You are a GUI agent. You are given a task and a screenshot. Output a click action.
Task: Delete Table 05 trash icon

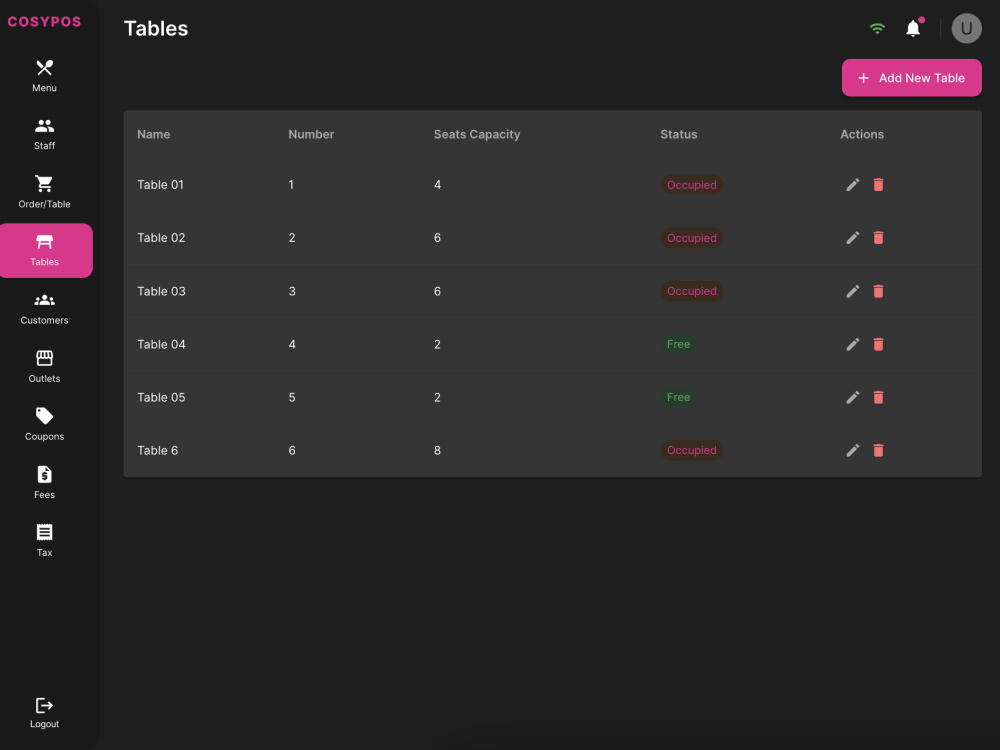coord(878,397)
